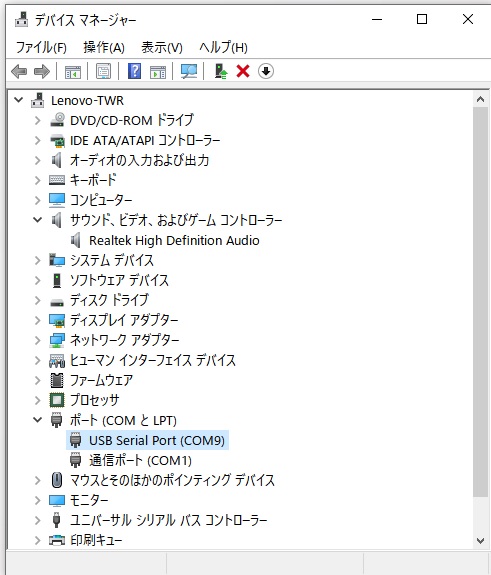
Task: Collapse the サウンド、ビデオ、およびゲーム コントローラー node
Action: coord(37,220)
